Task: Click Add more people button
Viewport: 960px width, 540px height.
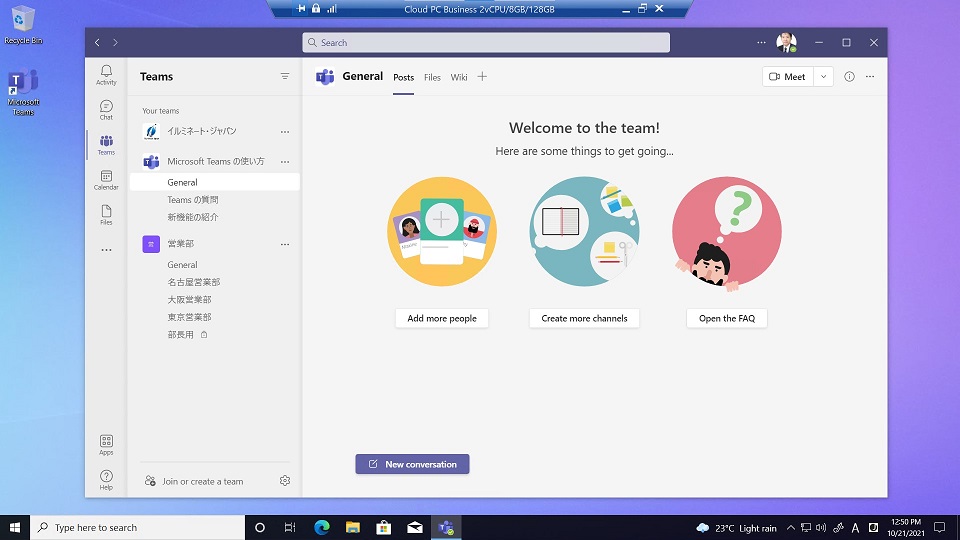Action: point(442,318)
